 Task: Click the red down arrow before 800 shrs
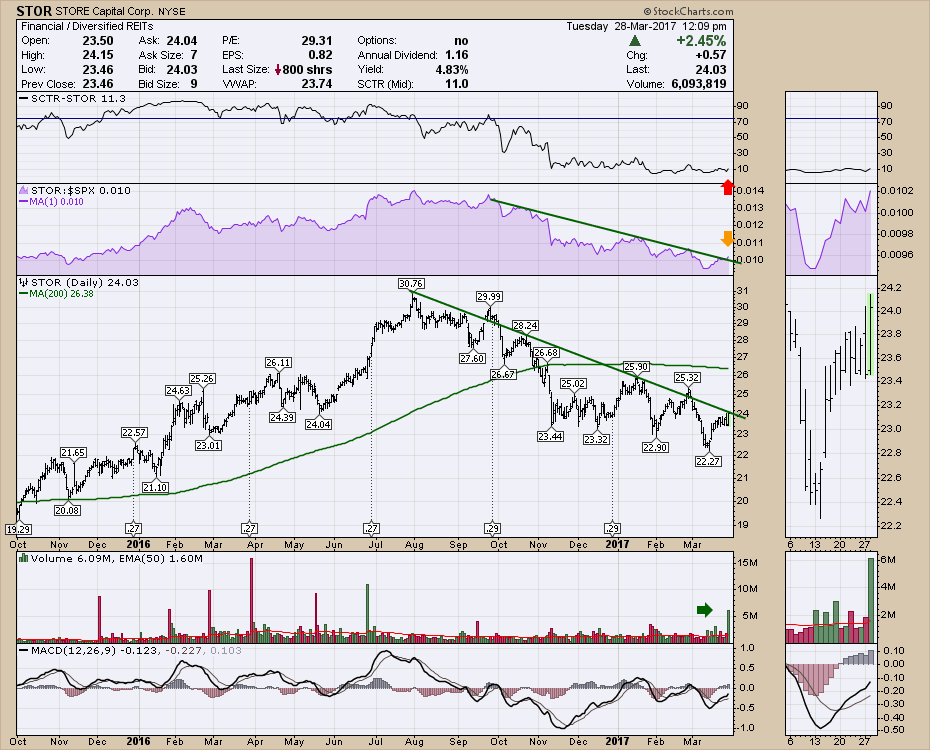point(278,69)
